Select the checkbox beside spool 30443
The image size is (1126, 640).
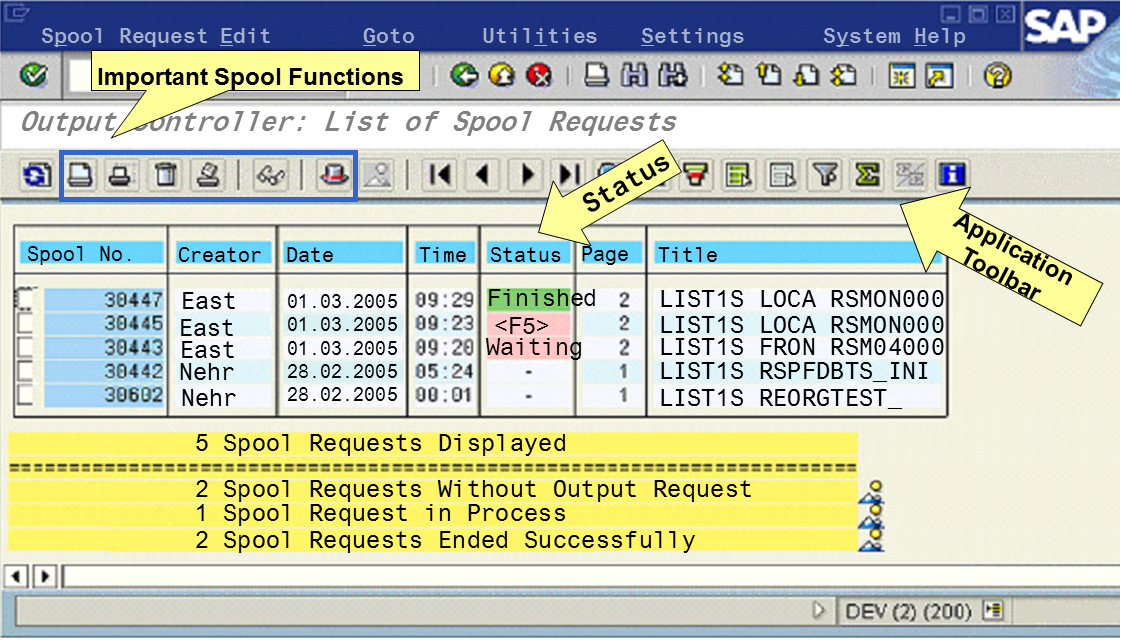[26, 348]
